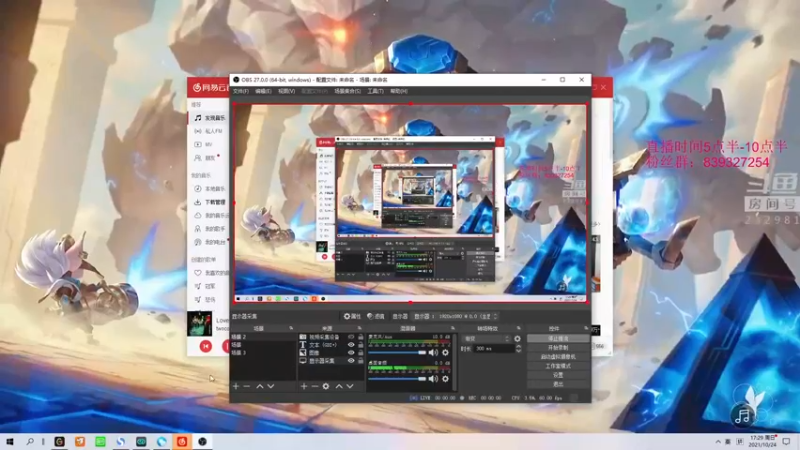
Task: Open the 工具(T) menu in OBS
Action: tap(375, 91)
